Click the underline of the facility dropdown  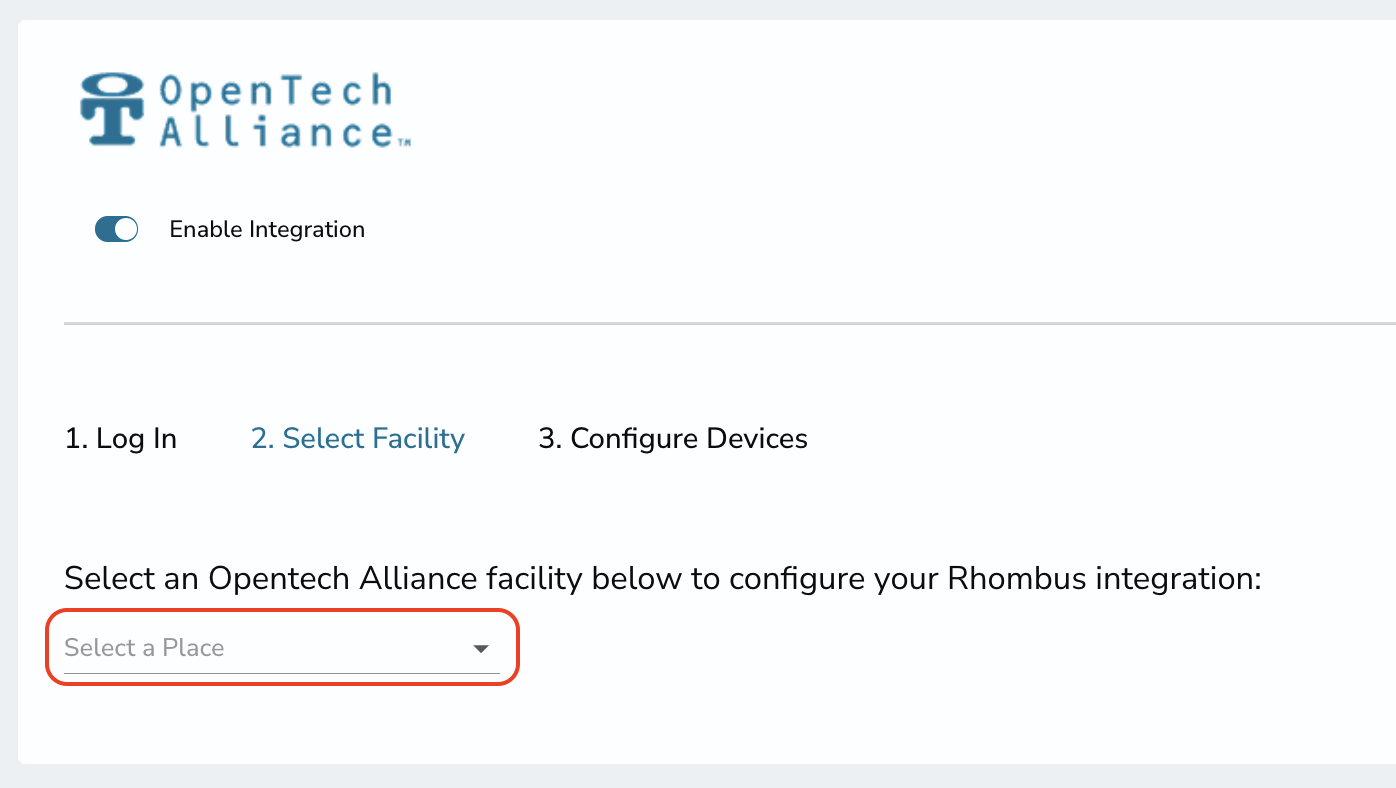coord(282,673)
